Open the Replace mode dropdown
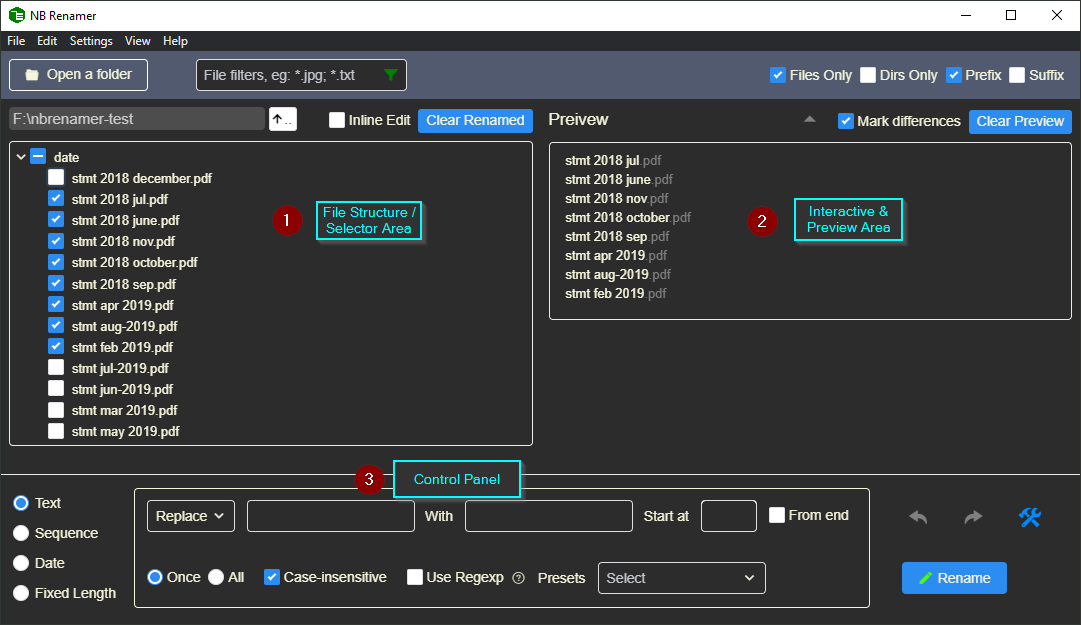This screenshot has height=625, width=1081. [x=190, y=516]
